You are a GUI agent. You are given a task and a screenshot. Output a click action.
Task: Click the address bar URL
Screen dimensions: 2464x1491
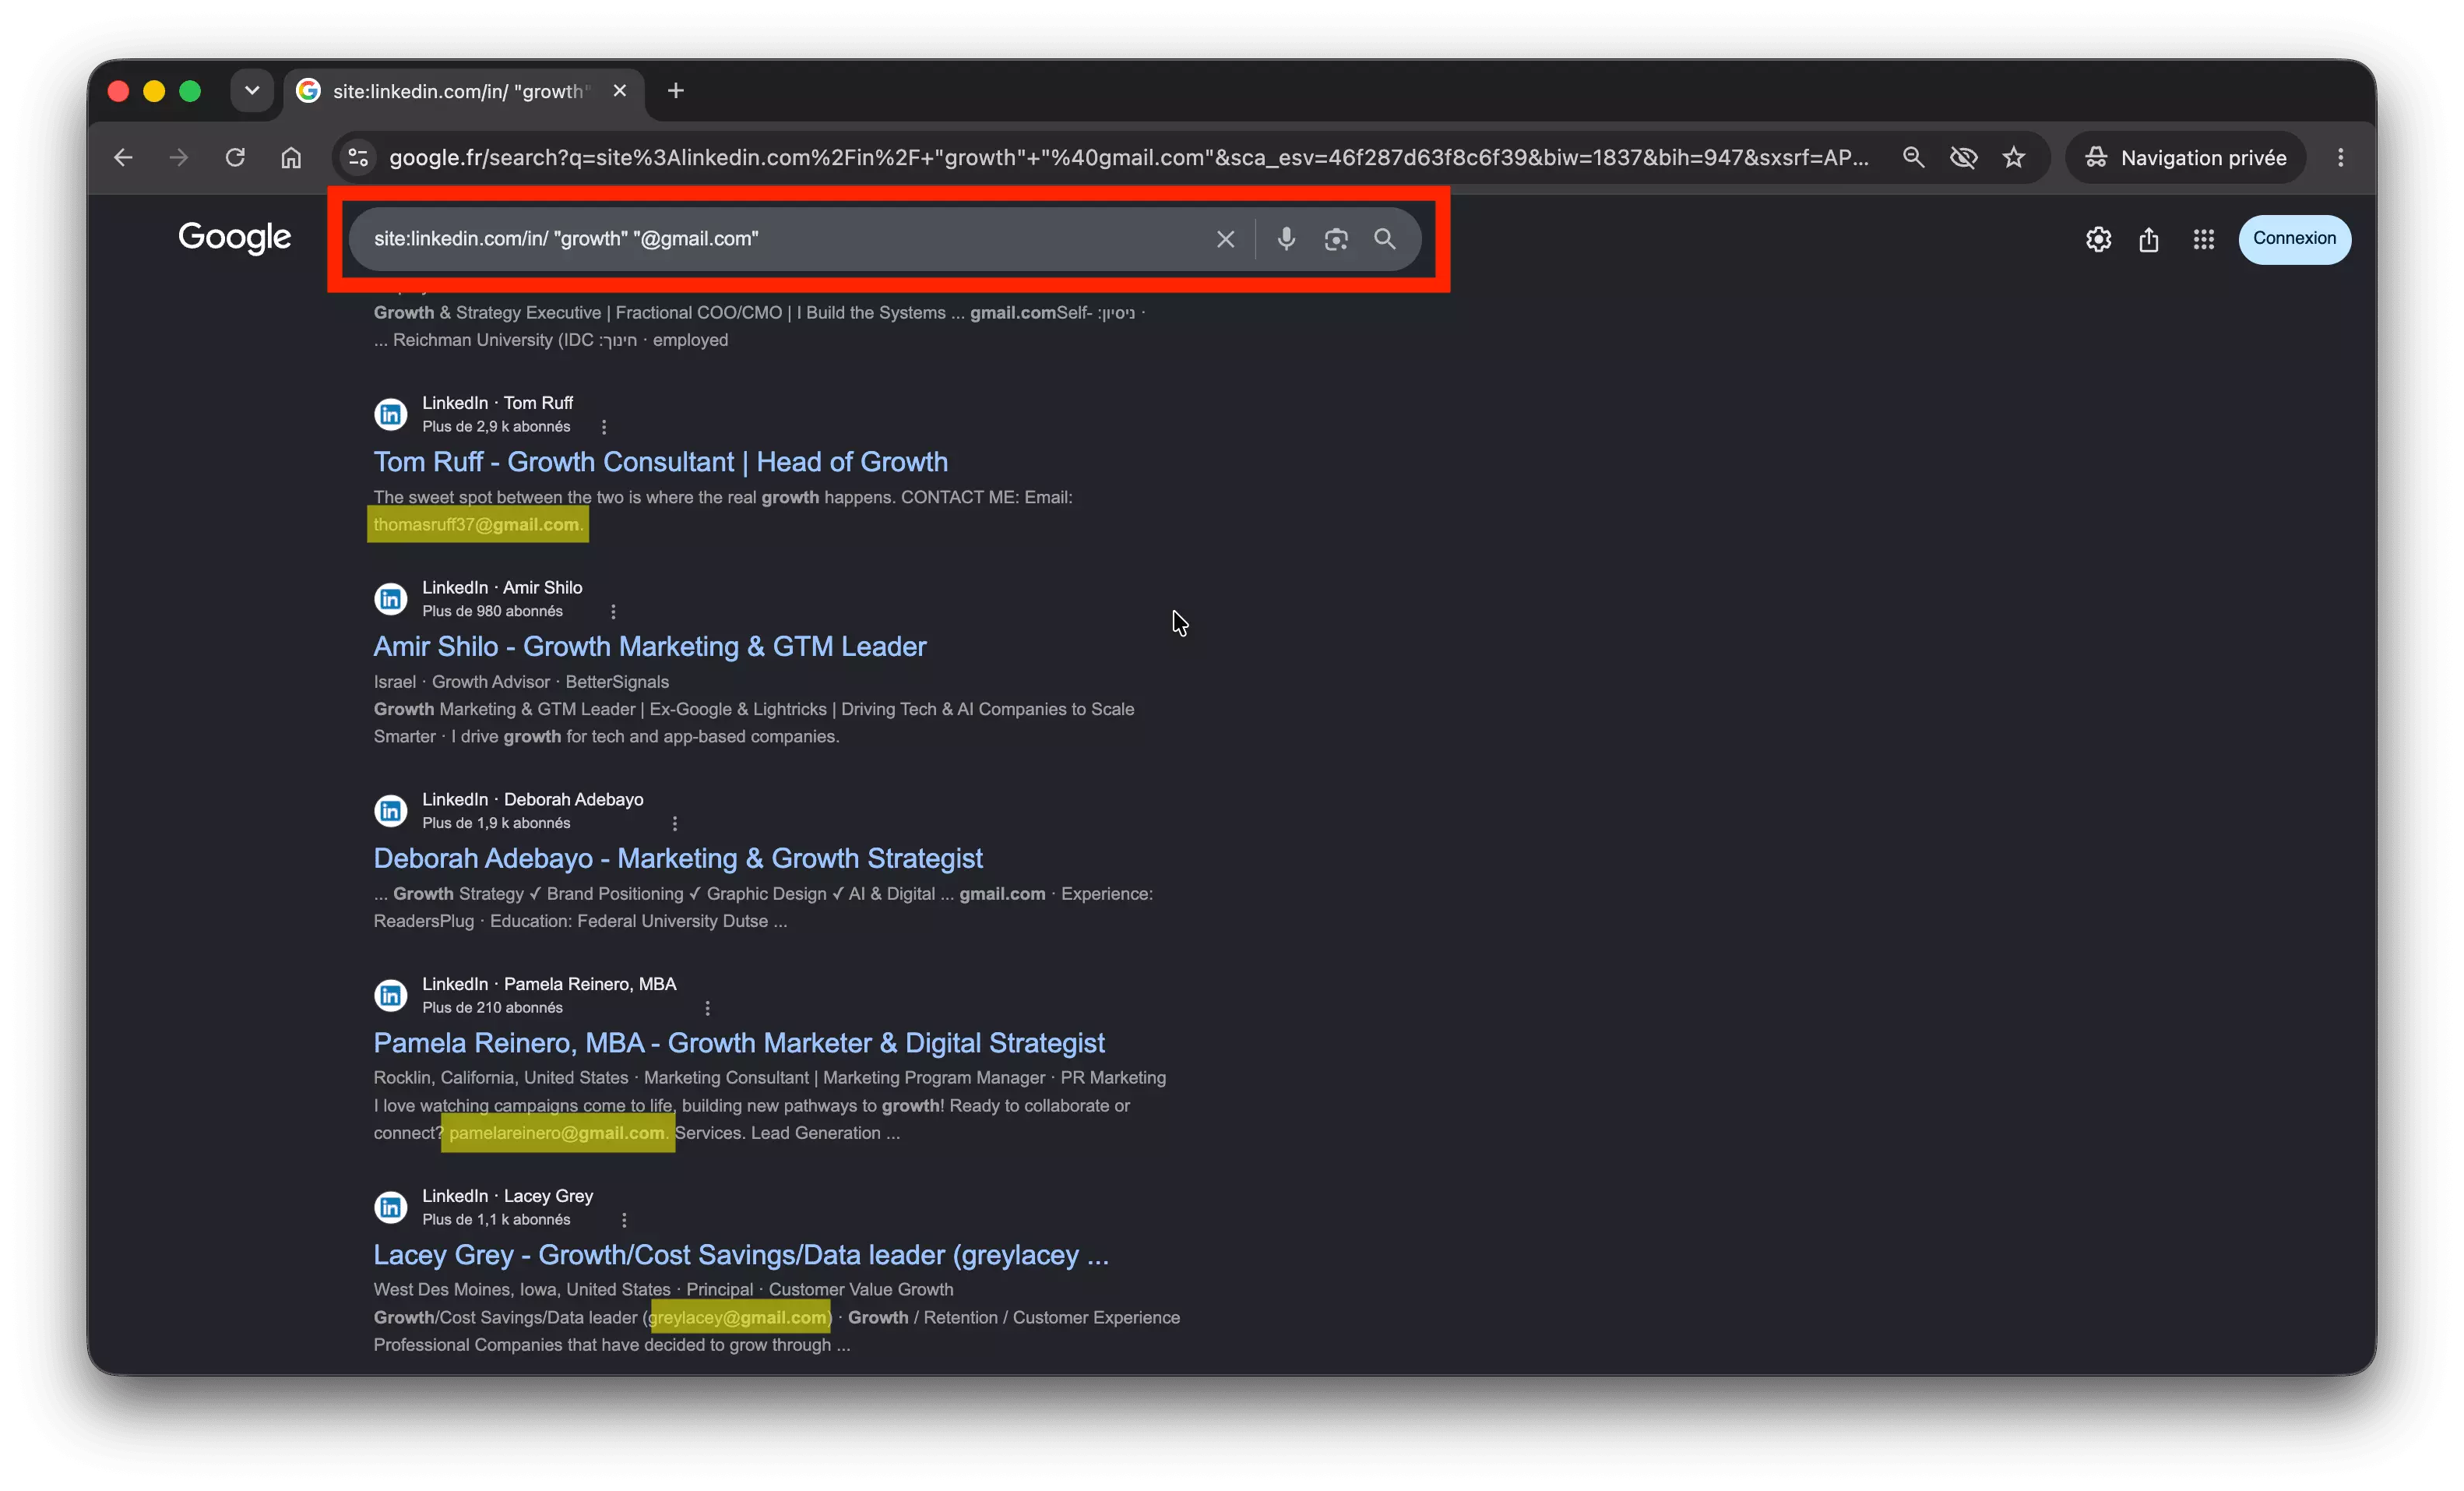pos(1128,157)
